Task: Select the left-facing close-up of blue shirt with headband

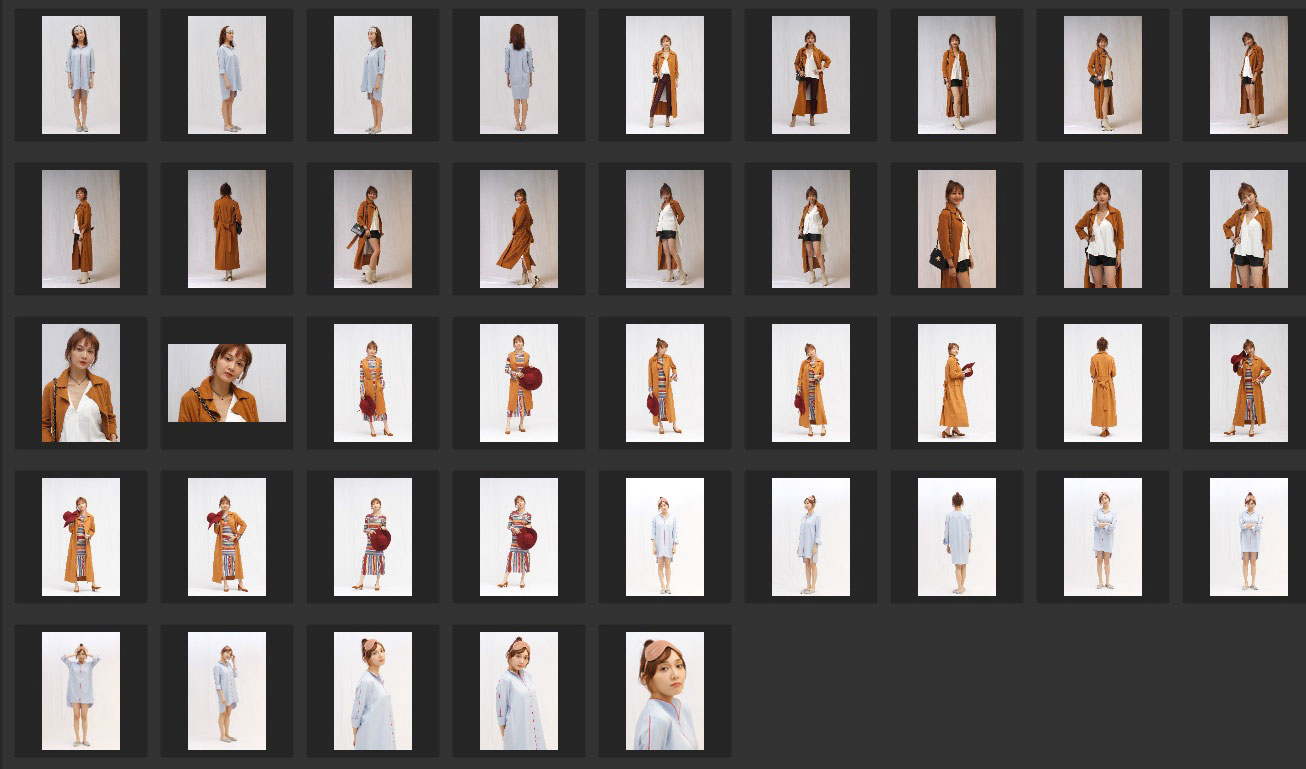Action: (372, 691)
